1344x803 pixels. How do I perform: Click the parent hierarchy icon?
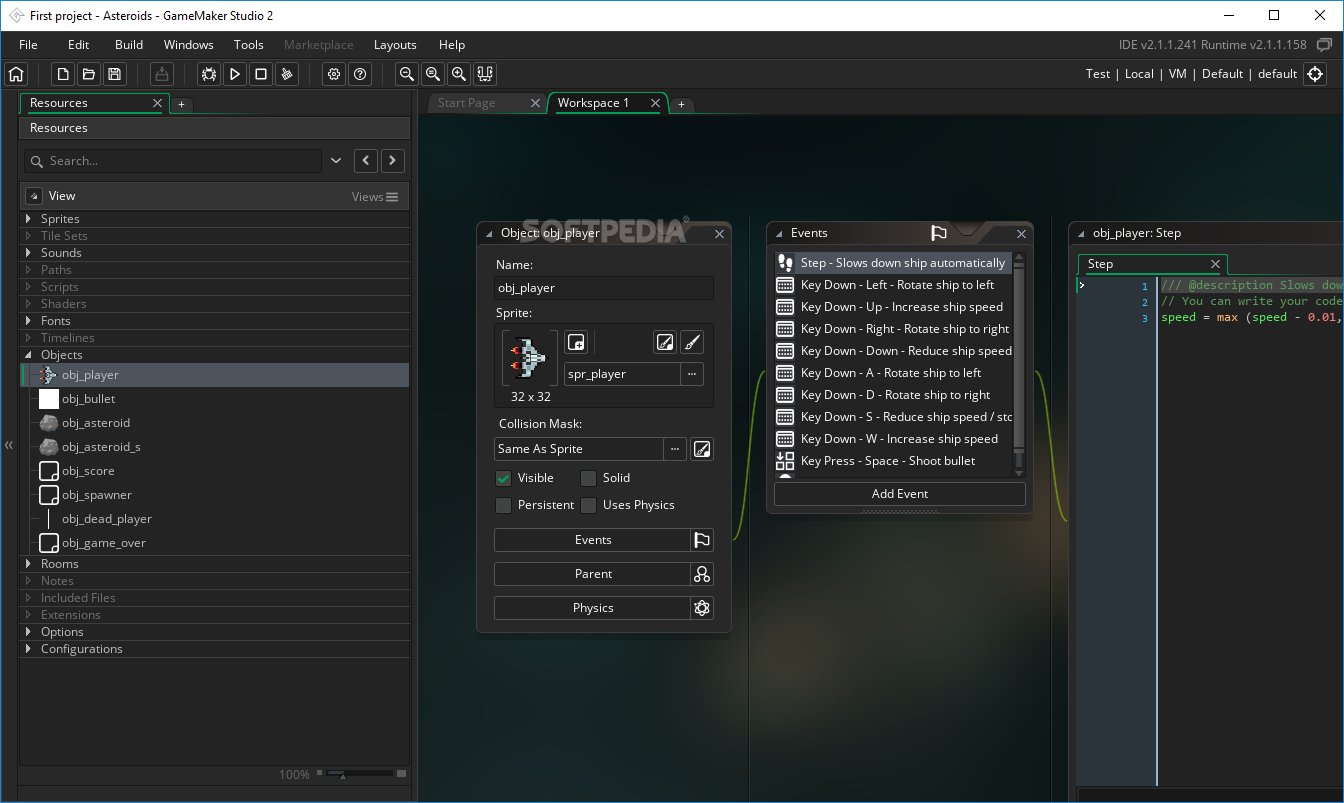pos(702,574)
